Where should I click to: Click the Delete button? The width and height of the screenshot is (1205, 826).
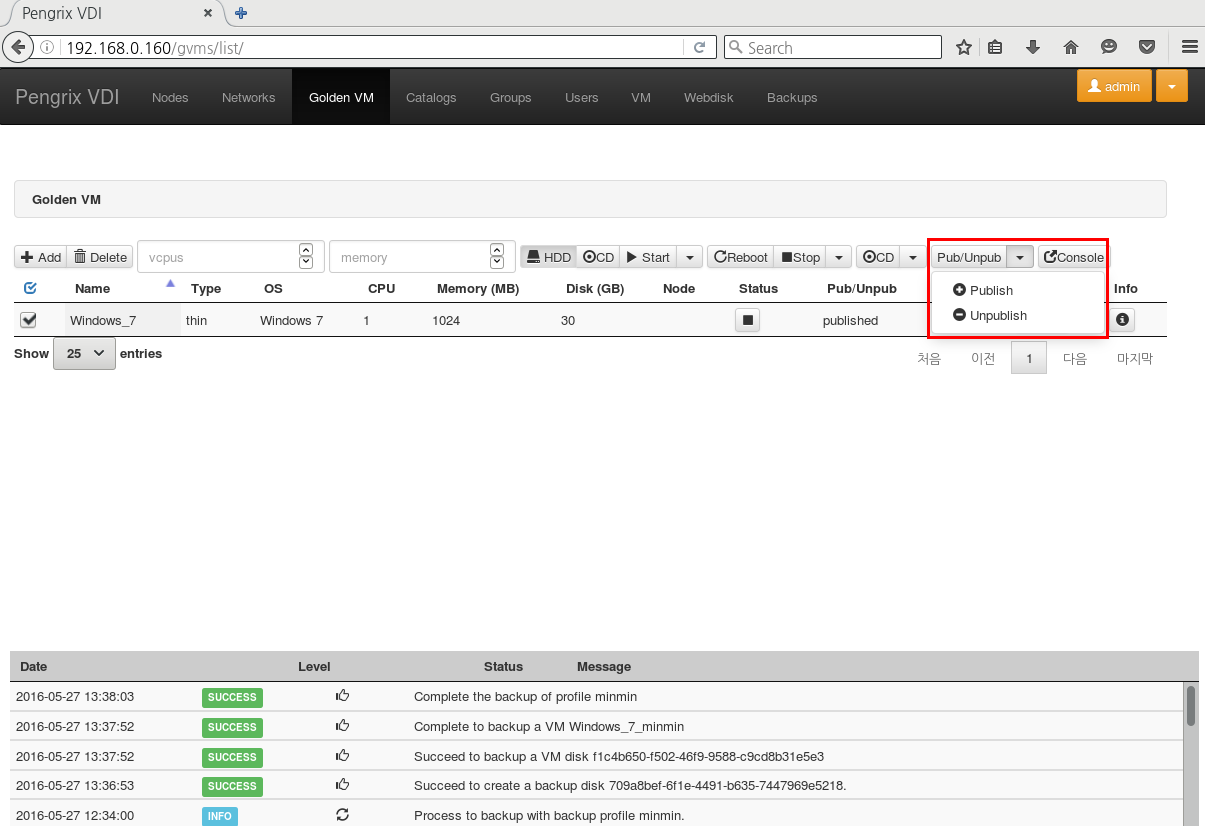(100, 257)
